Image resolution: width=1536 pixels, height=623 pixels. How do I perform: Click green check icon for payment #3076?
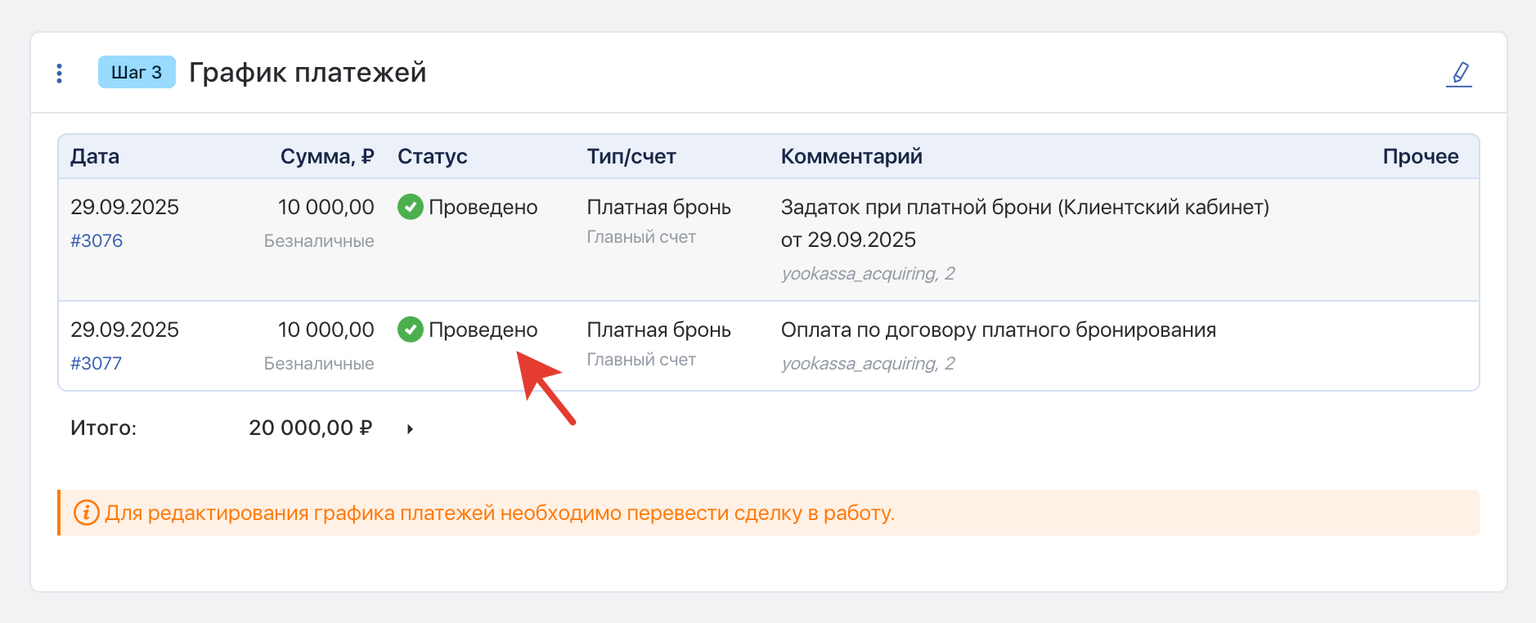tap(410, 207)
